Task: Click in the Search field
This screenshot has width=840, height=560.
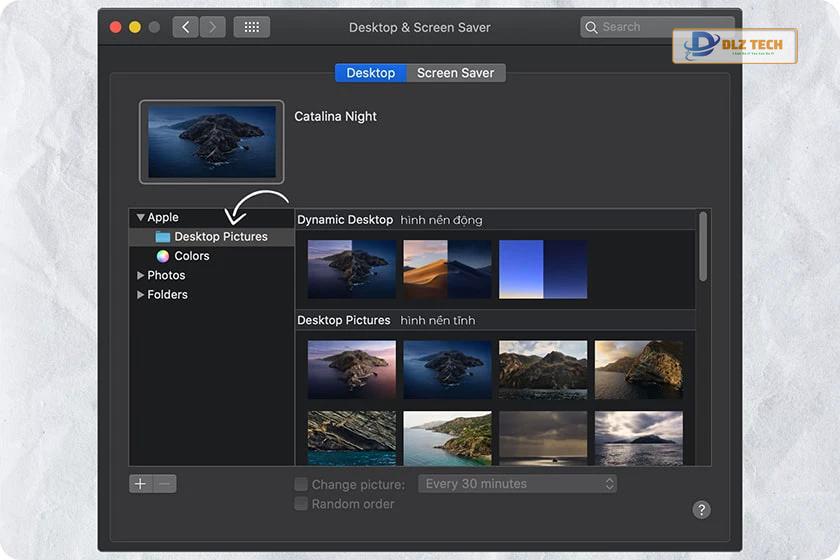Action: [656, 27]
